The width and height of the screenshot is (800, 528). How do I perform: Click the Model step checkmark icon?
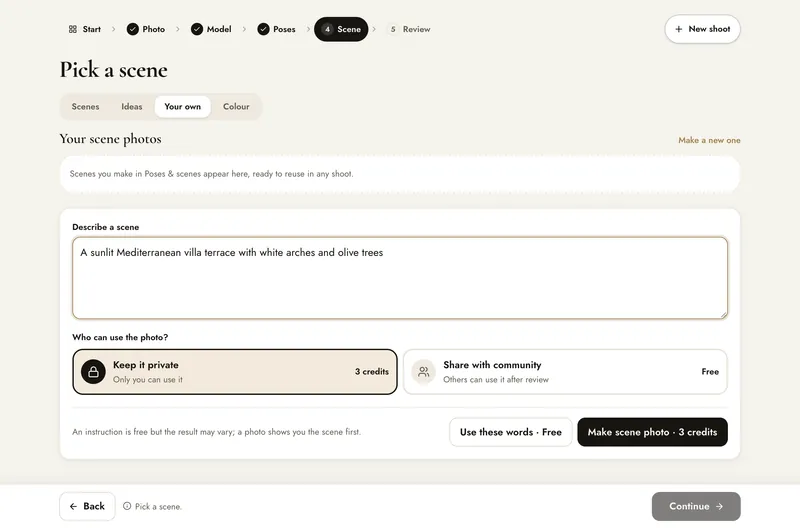(197, 29)
